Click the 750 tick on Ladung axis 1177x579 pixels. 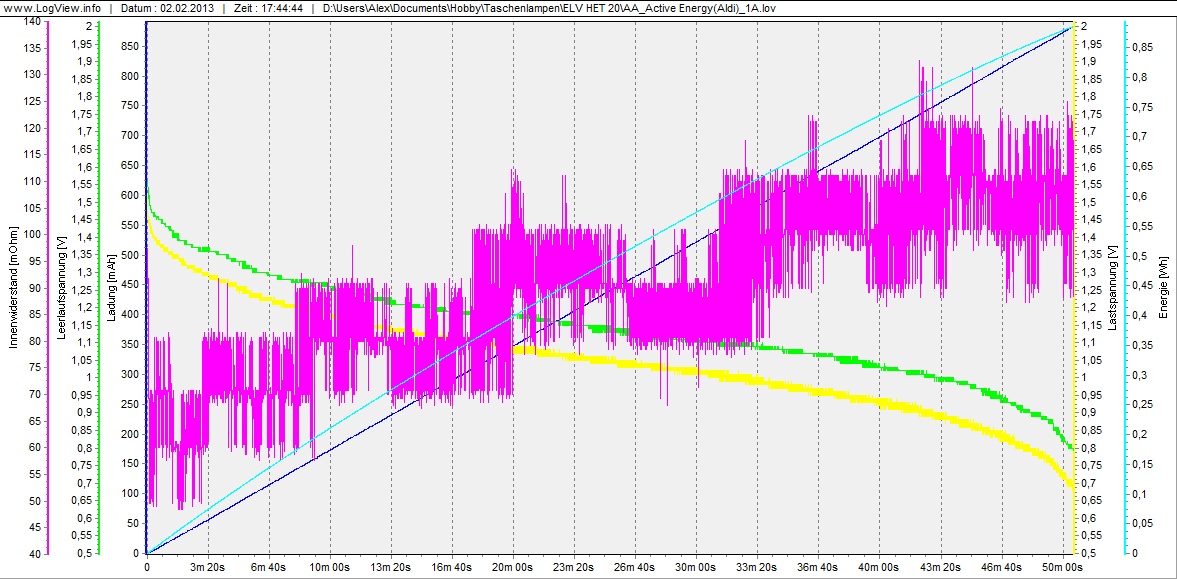131,106
